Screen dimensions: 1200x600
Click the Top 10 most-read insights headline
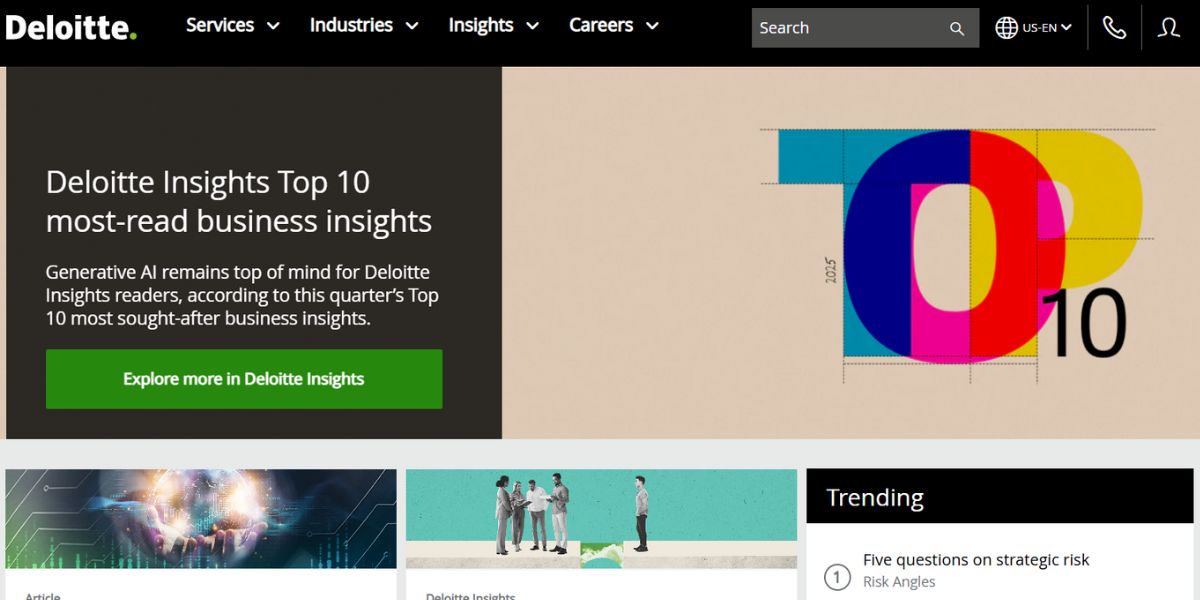(x=239, y=201)
